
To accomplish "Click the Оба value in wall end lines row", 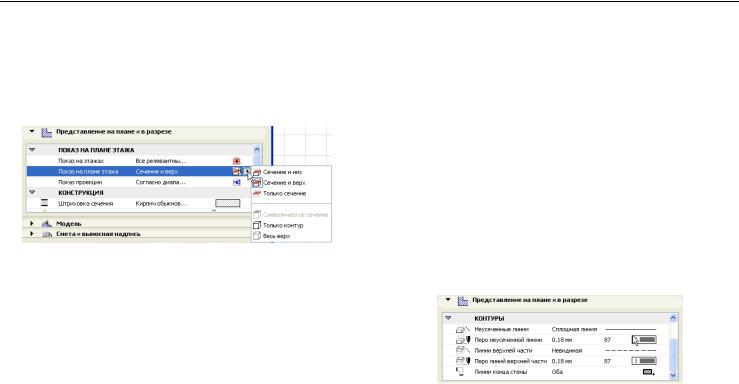I will point(557,372).
